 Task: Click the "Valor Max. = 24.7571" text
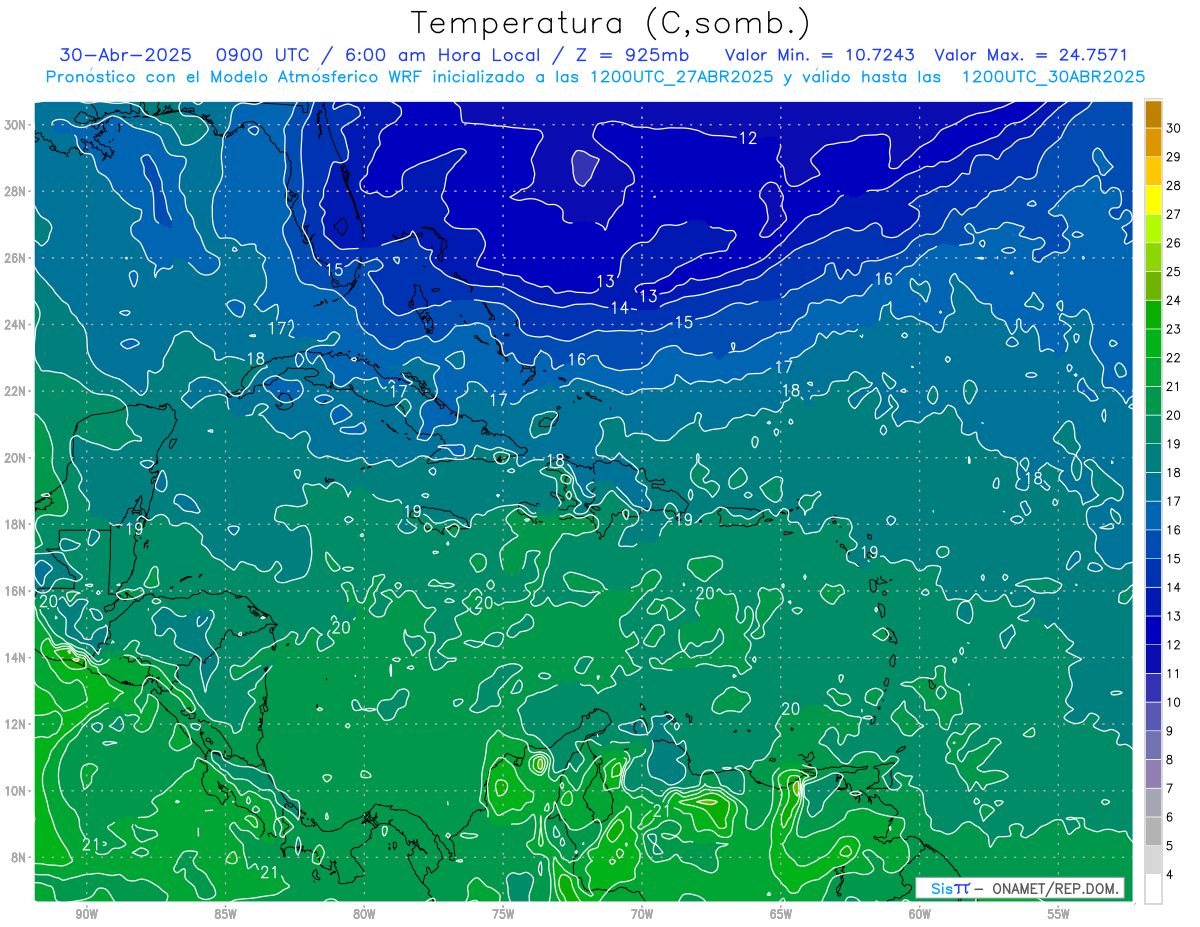point(1031,55)
